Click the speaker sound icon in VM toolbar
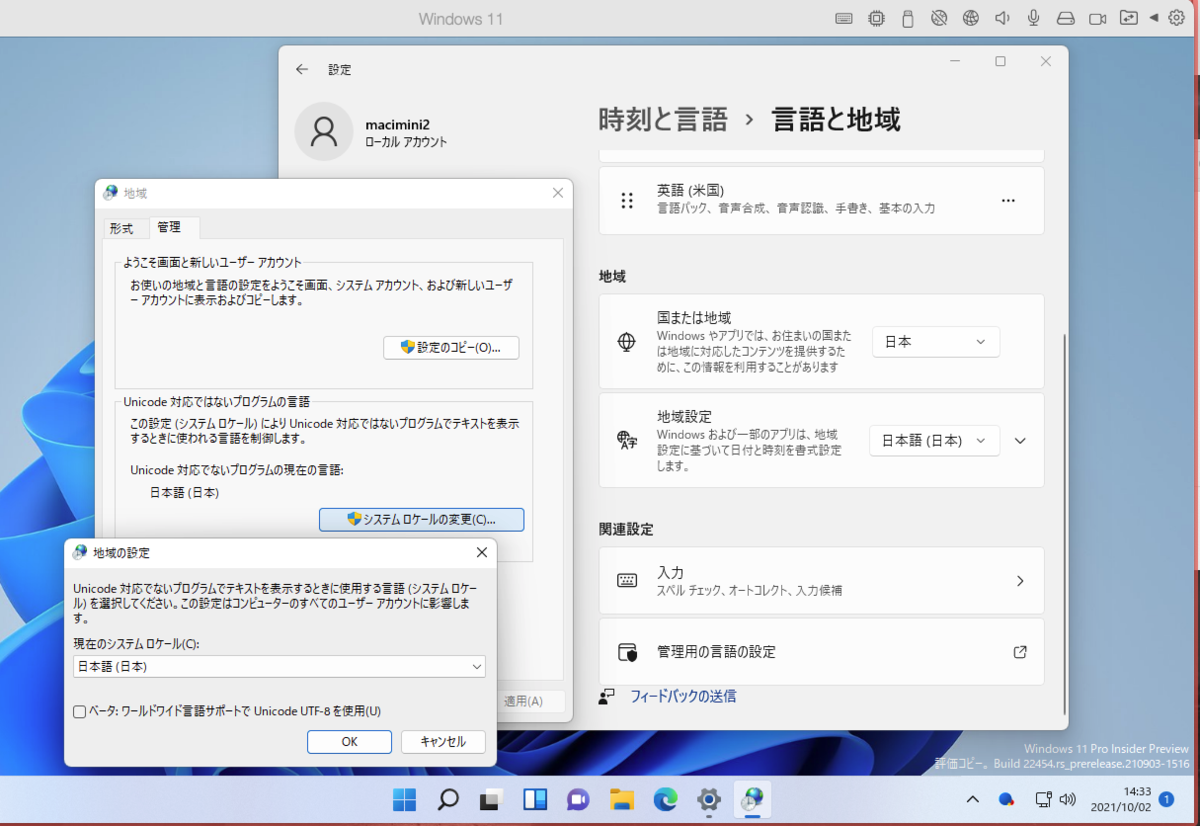 coord(1001,18)
